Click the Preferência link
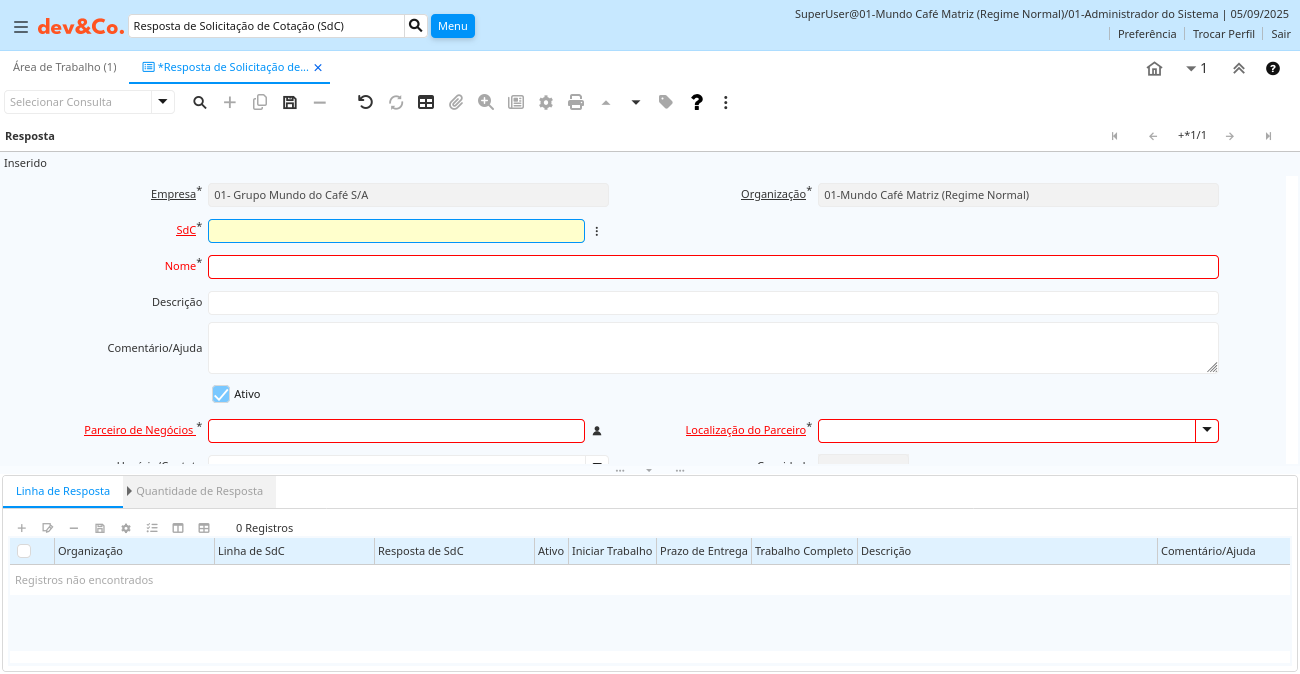Screen dimensions: 1300x674 [1146, 34]
